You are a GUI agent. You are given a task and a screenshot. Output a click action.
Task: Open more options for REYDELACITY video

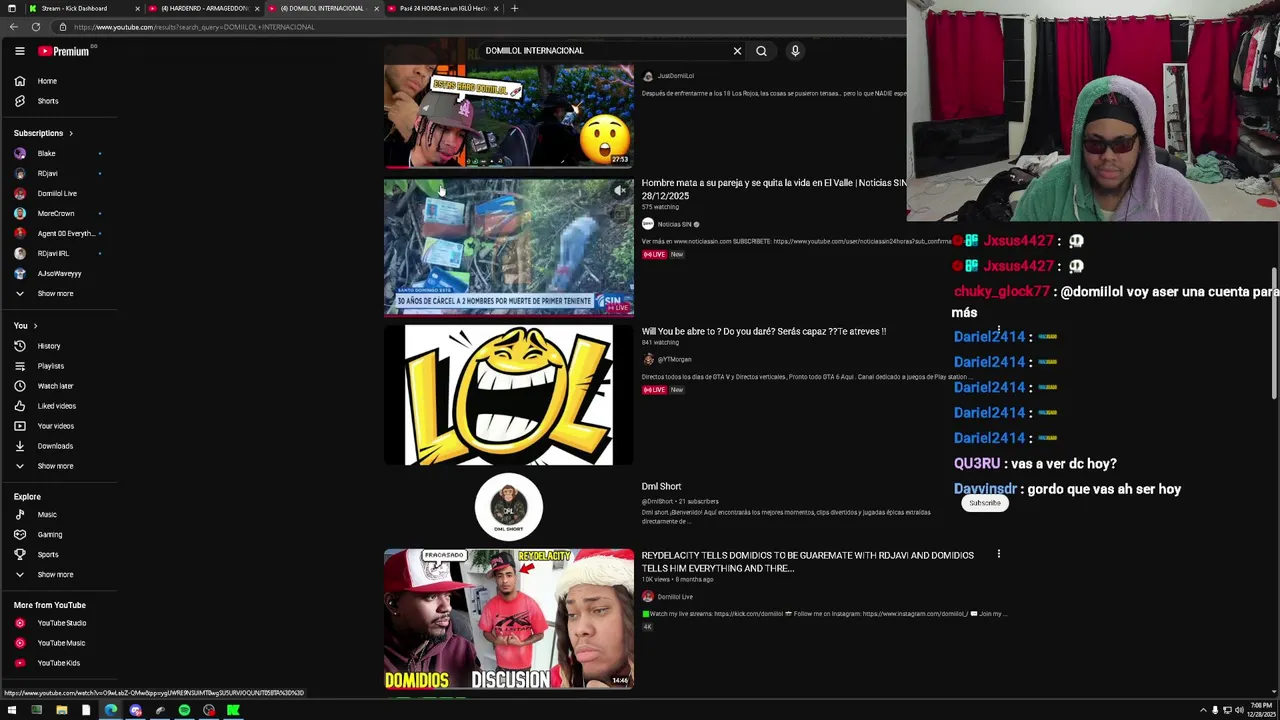click(x=998, y=554)
